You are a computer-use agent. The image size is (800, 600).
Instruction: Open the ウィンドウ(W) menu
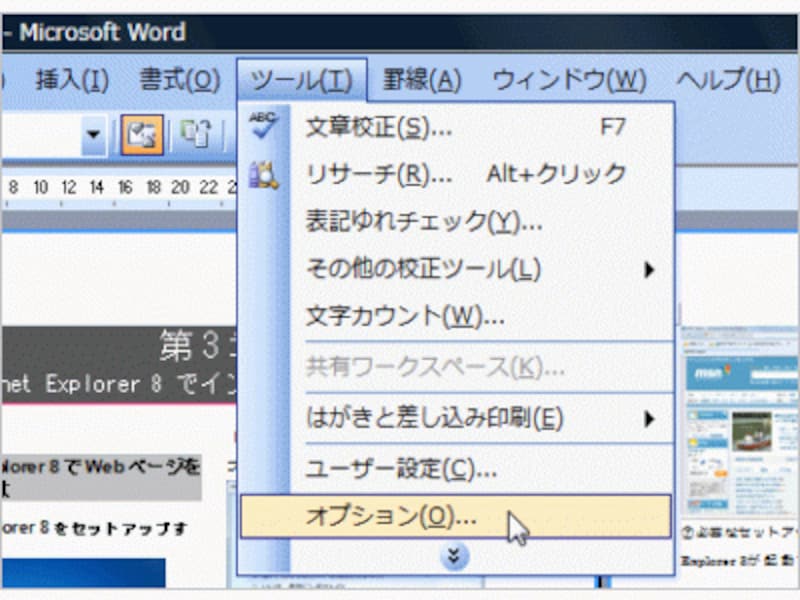[569, 81]
